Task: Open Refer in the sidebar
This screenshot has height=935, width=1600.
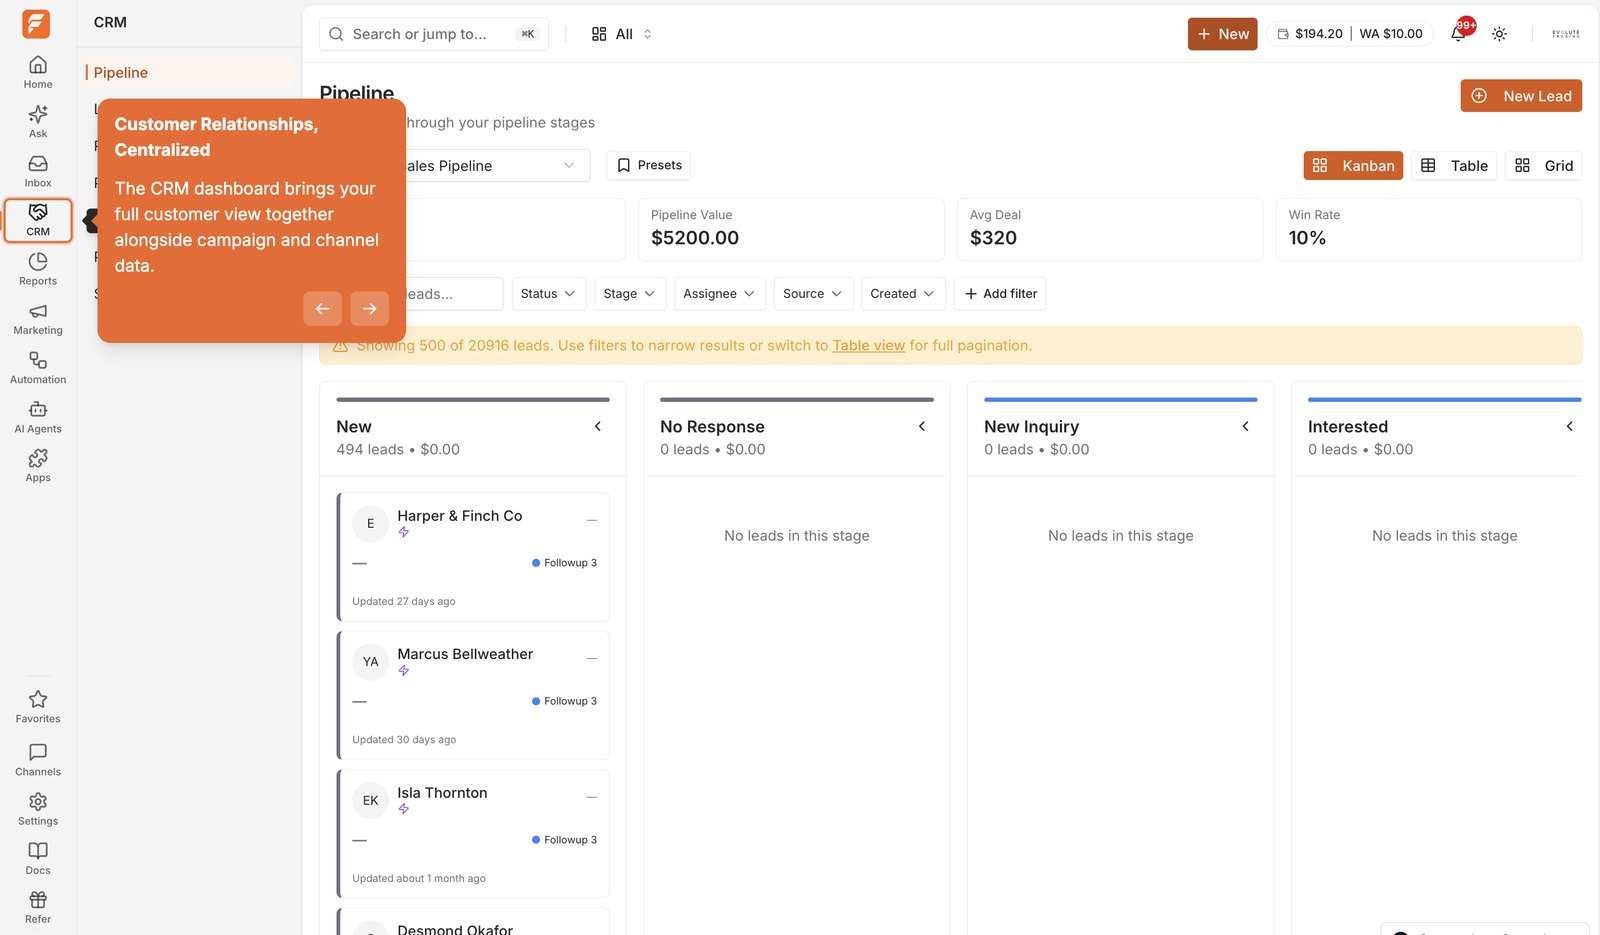Action: 38,906
